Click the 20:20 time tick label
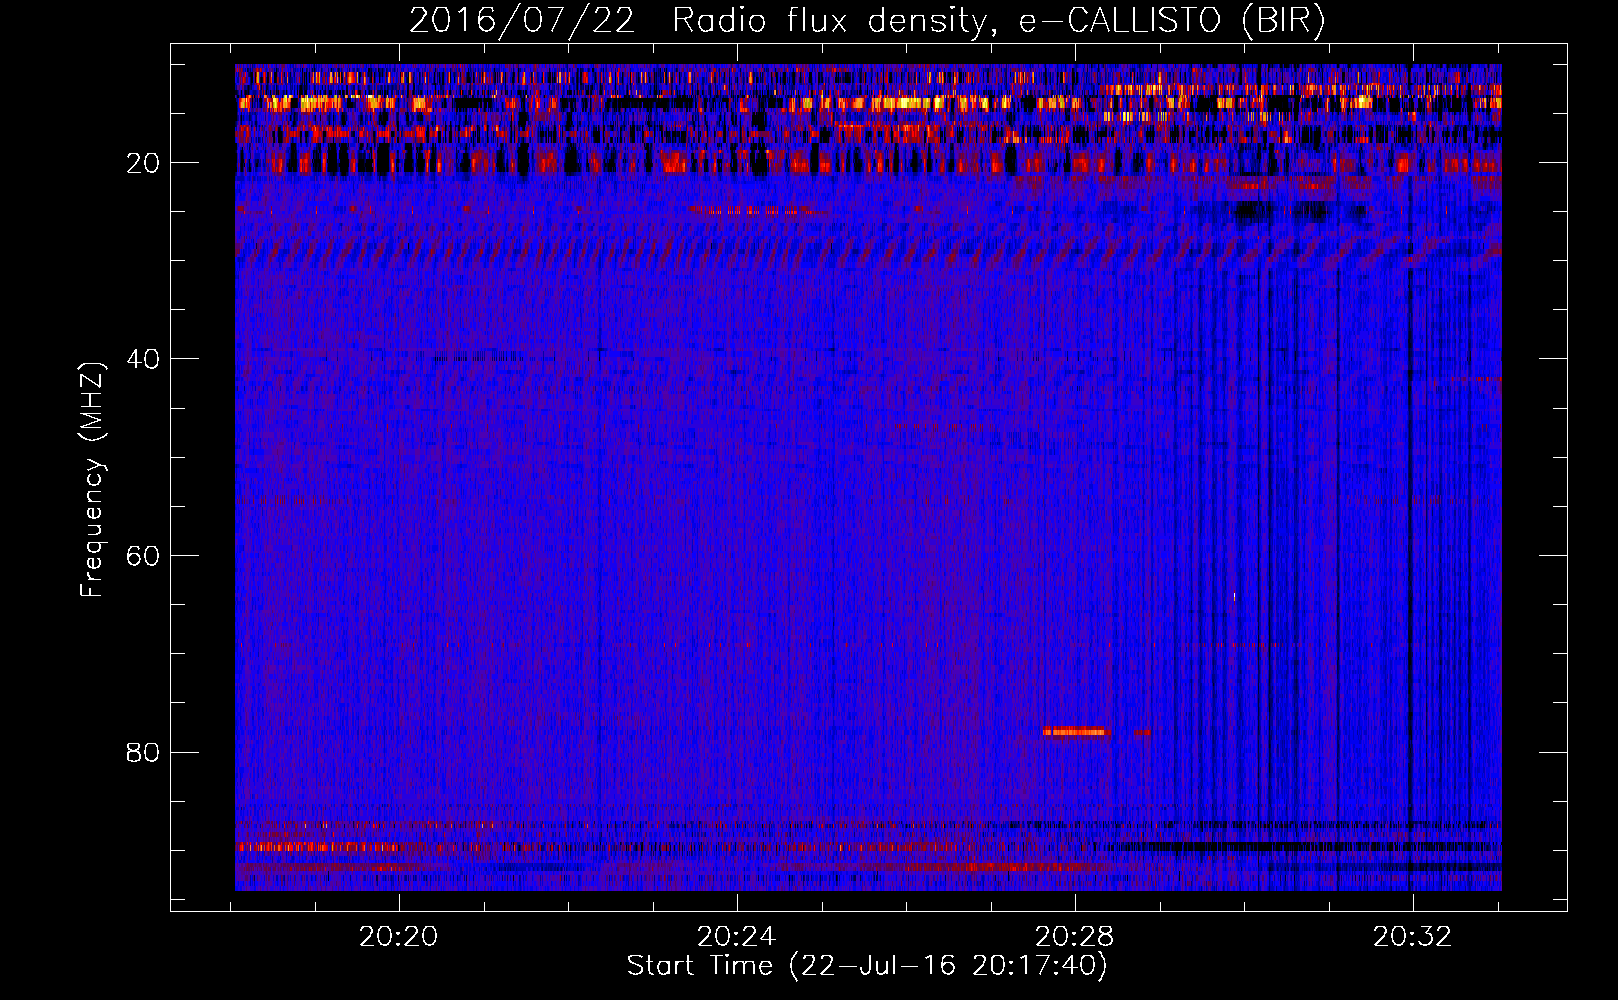 click(399, 937)
